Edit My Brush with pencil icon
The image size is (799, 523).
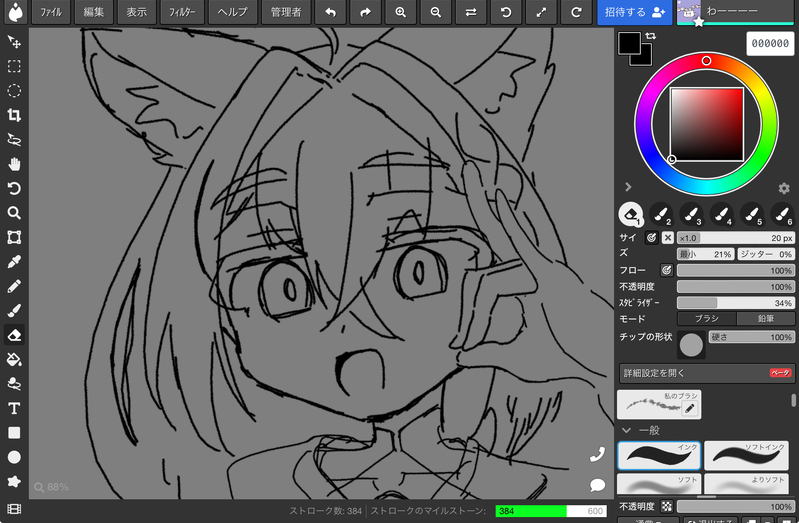689,408
